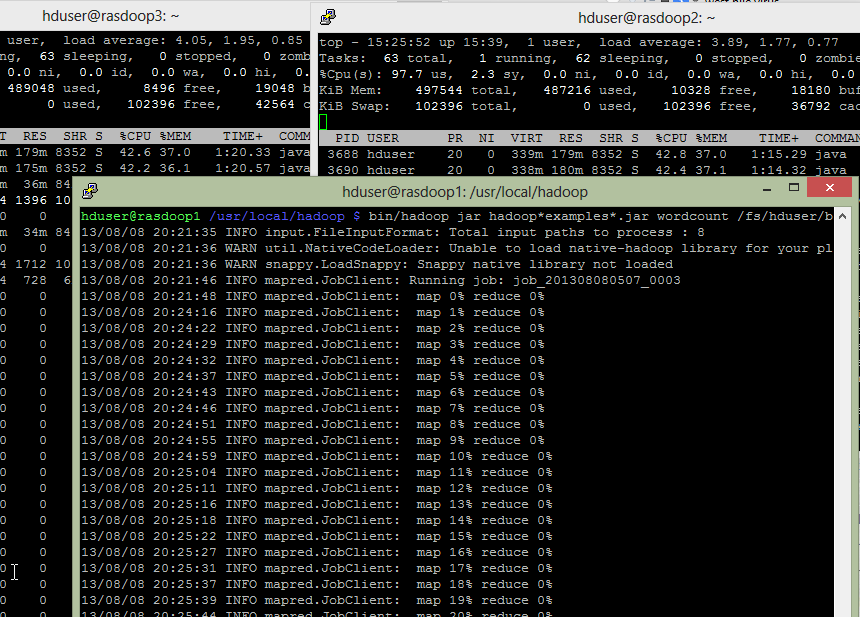This screenshot has width=860, height=617.
Task: Click the 'map 19% reduce 0%' line
Action: click(x=316, y=601)
